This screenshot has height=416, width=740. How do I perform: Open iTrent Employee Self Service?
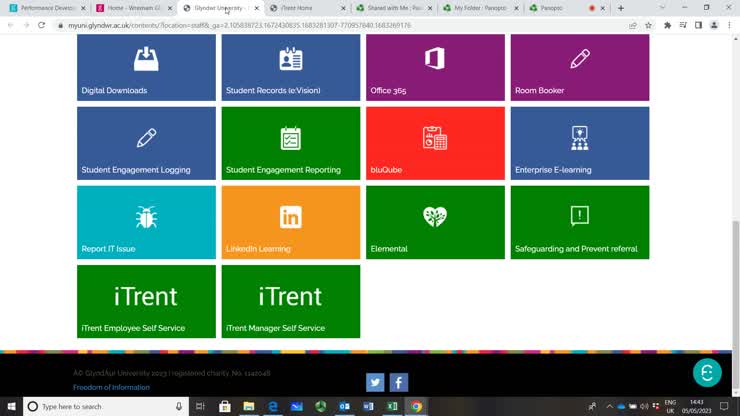pos(146,301)
